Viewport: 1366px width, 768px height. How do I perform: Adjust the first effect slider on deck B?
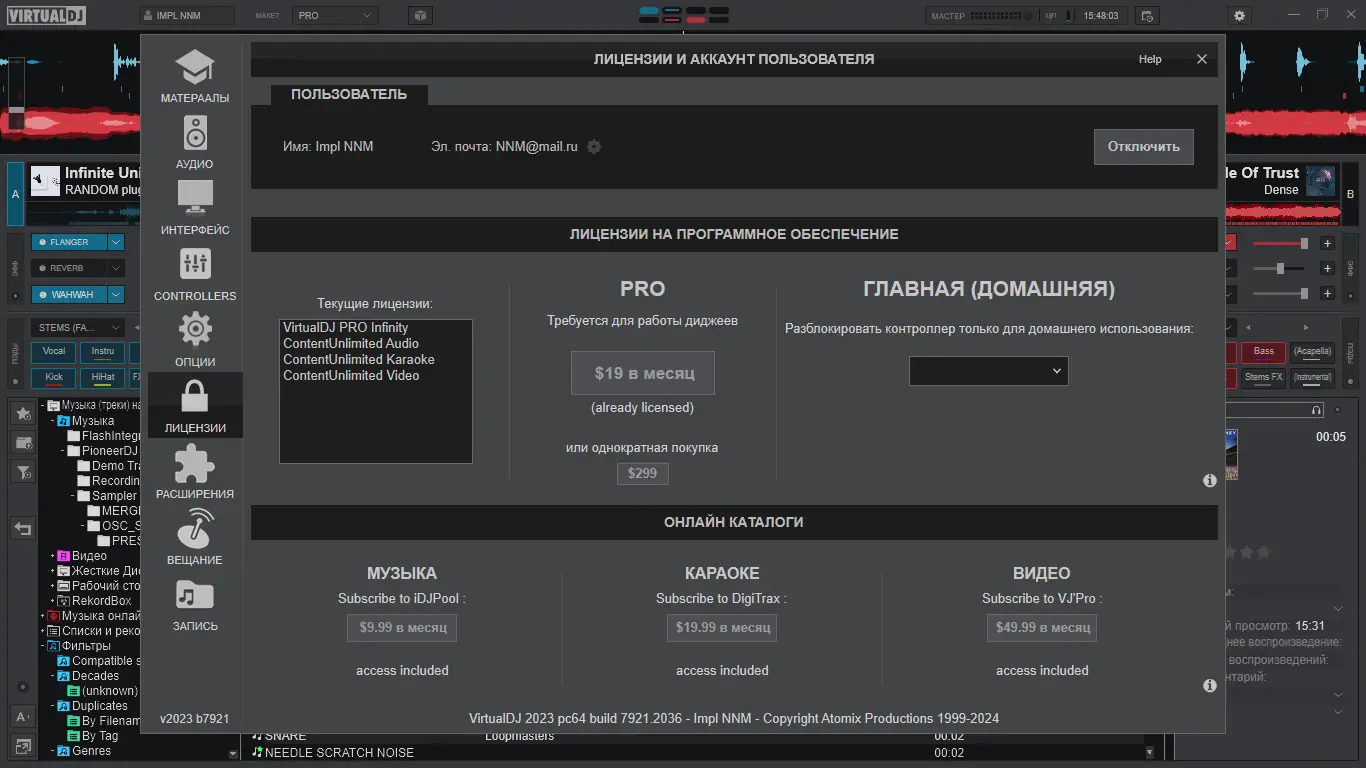(1281, 243)
